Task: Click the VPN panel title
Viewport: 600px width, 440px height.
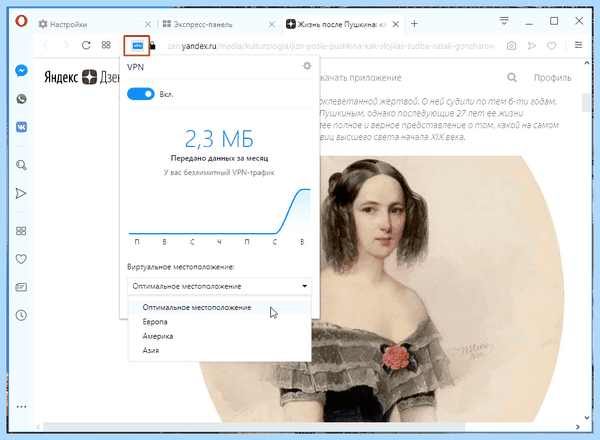Action: click(135, 67)
